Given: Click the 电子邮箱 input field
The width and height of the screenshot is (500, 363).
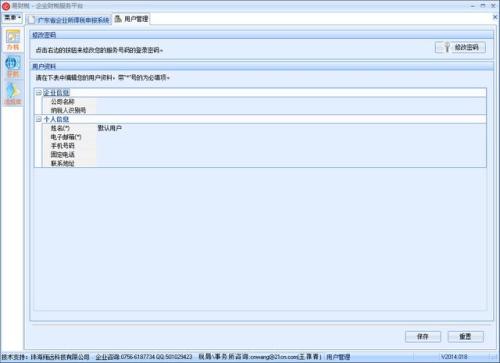Looking at the screenshot, I should pyautogui.click(x=291, y=137).
